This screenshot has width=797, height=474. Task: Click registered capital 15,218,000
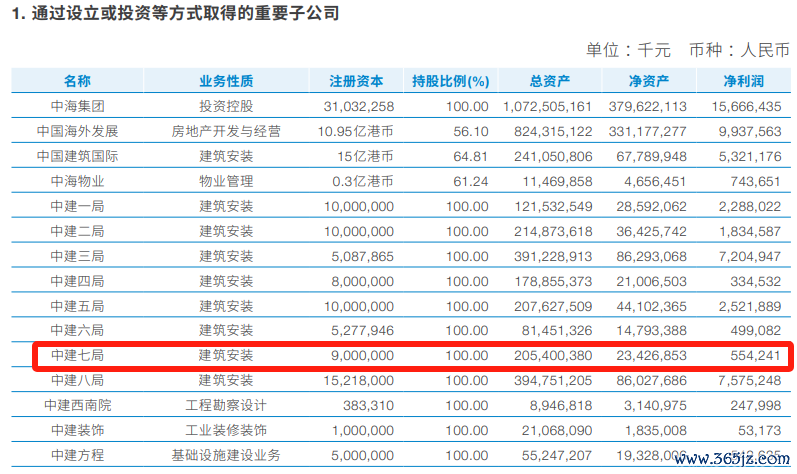click(x=359, y=380)
